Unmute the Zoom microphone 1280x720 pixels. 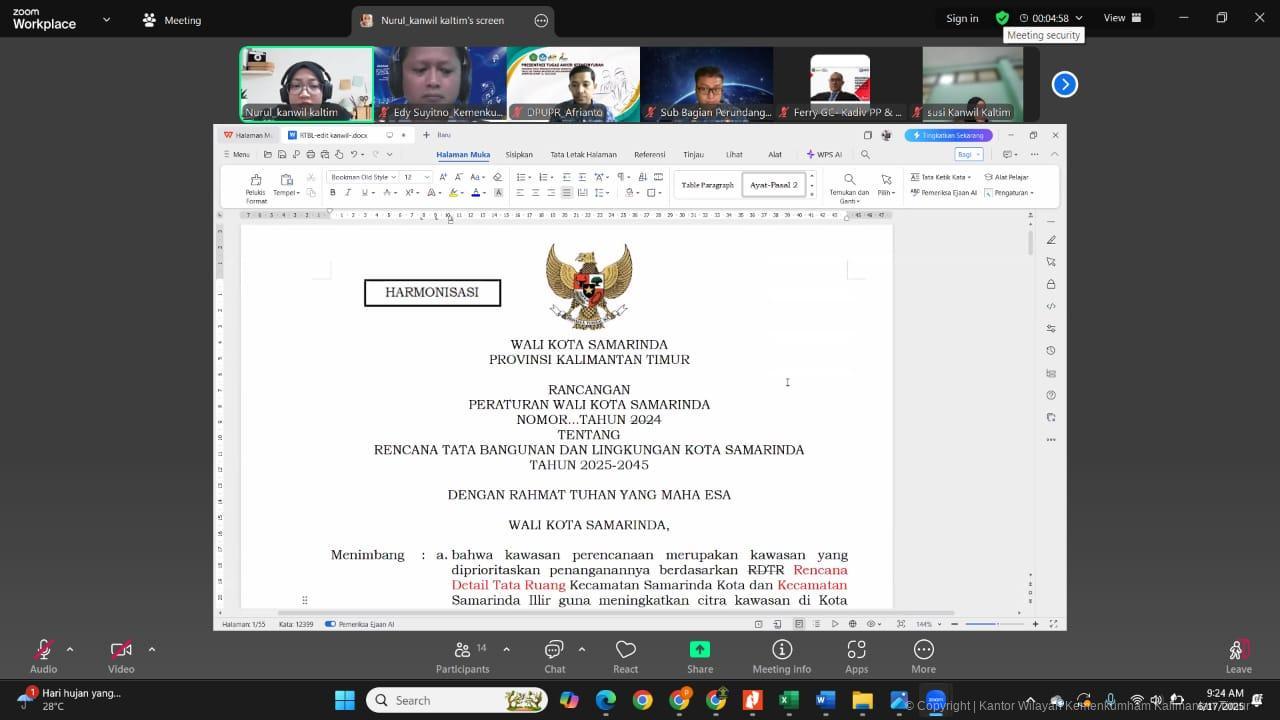click(x=43, y=650)
